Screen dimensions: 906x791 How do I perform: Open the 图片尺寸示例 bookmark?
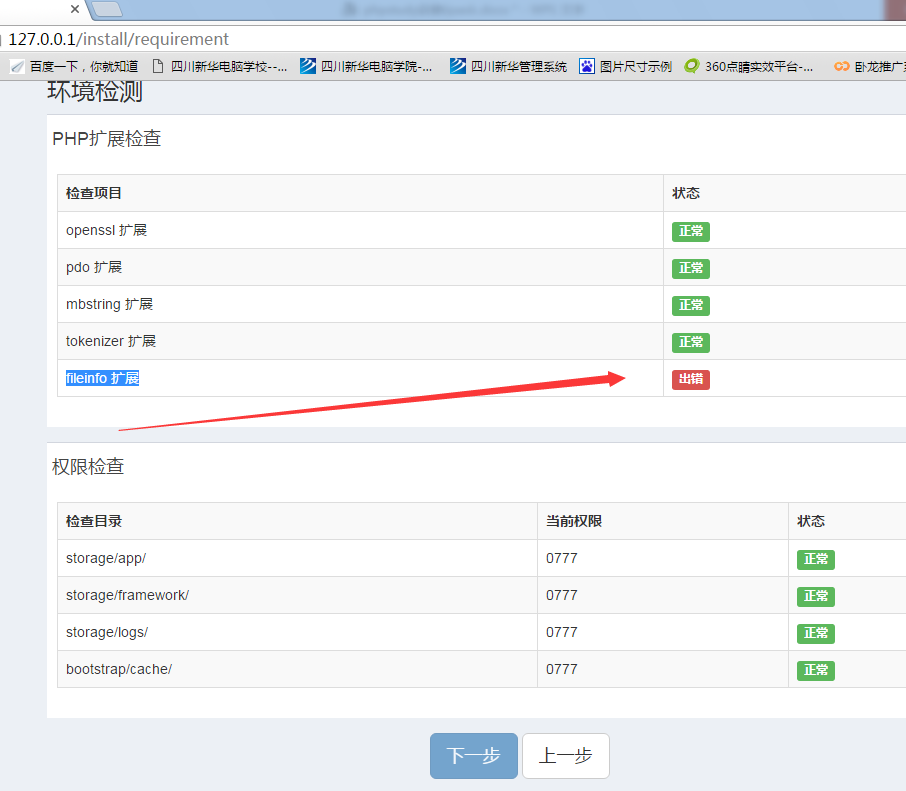626,67
